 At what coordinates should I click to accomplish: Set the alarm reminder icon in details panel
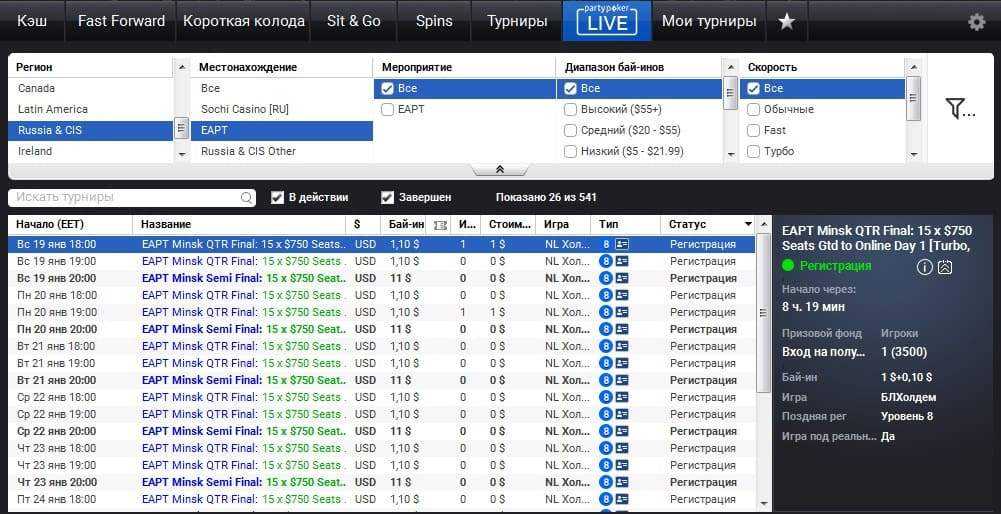945,268
